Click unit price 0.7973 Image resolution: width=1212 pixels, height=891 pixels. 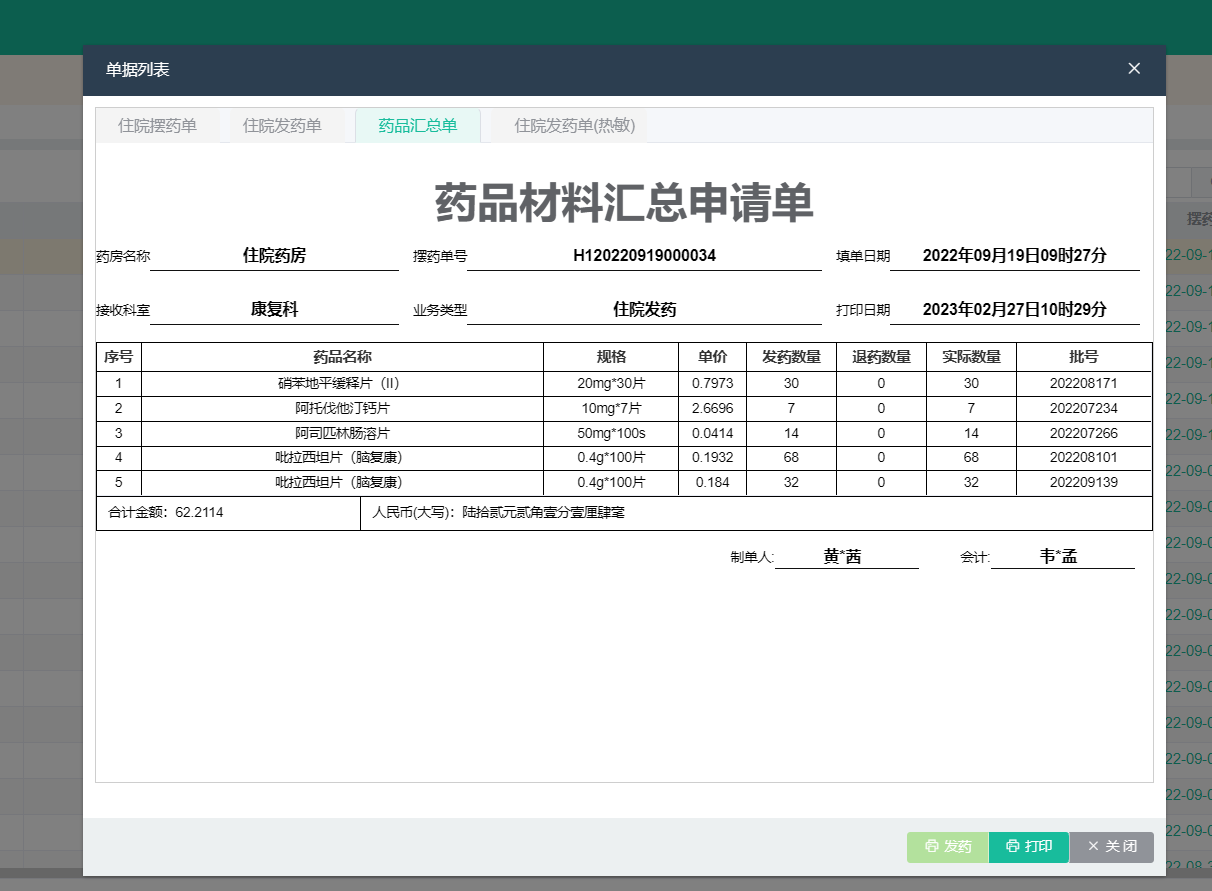pos(713,383)
